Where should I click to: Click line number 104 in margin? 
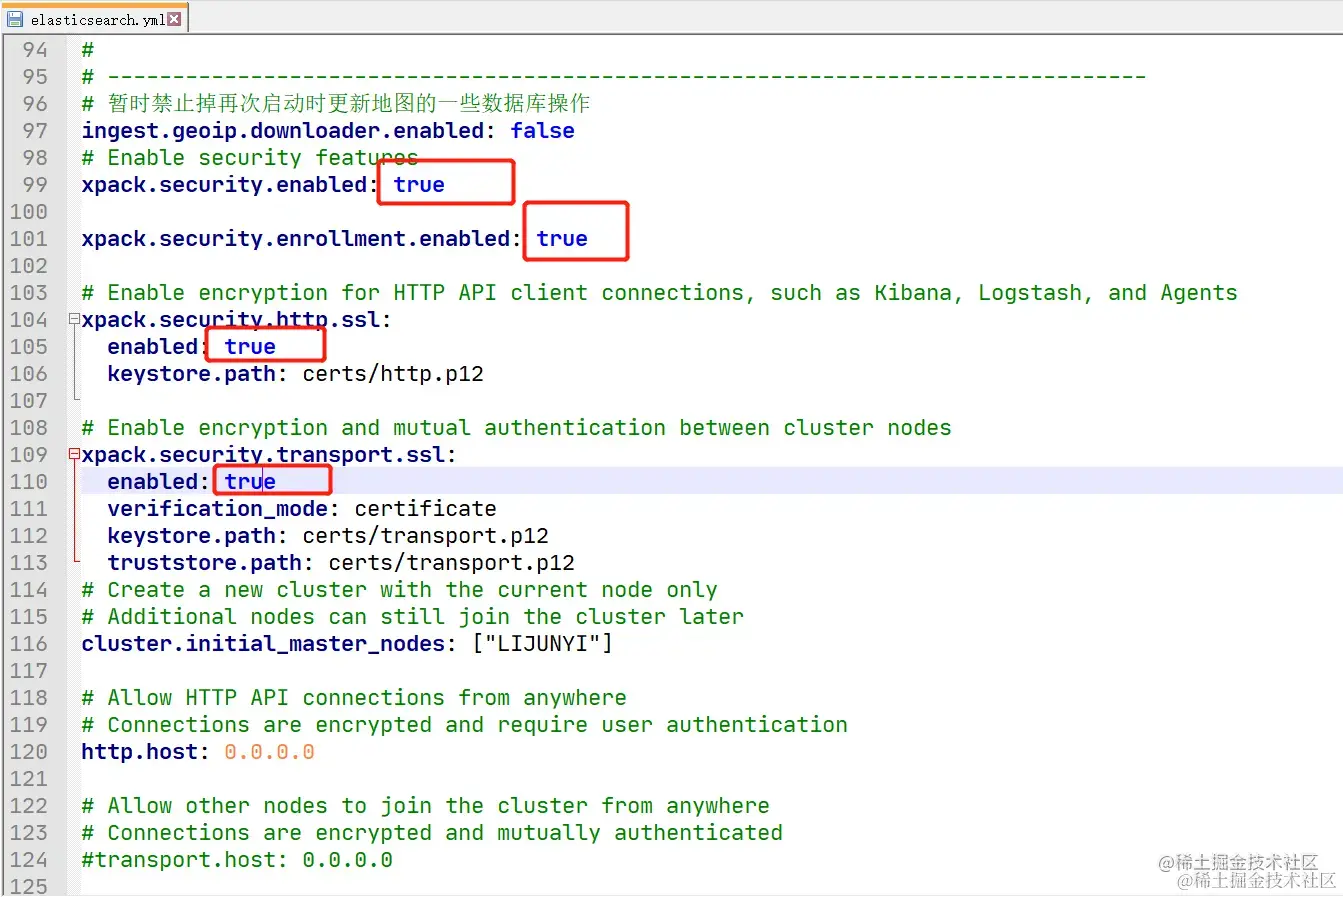(29, 320)
